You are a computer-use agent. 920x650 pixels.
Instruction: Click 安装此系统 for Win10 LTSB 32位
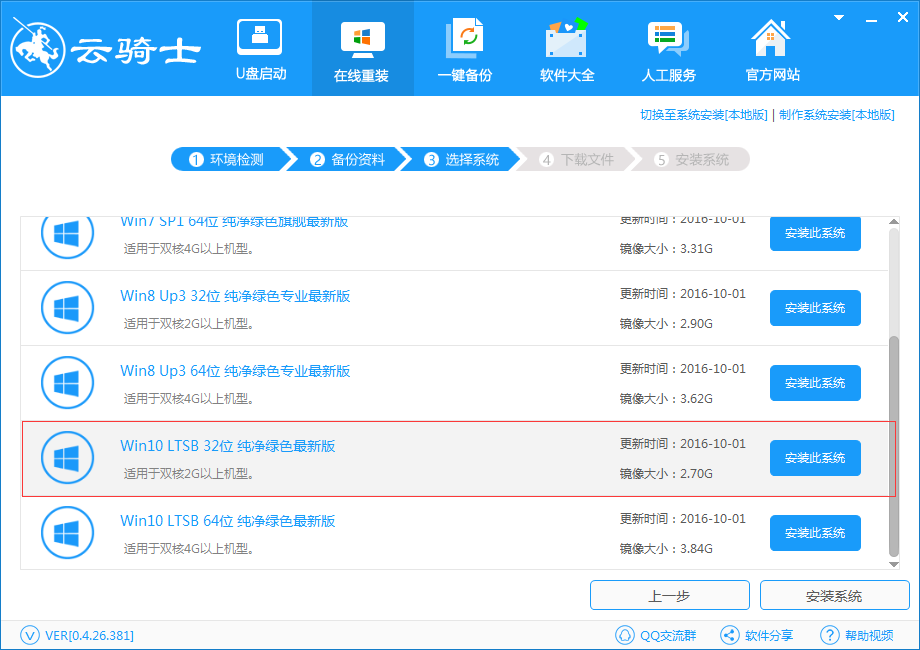point(814,457)
